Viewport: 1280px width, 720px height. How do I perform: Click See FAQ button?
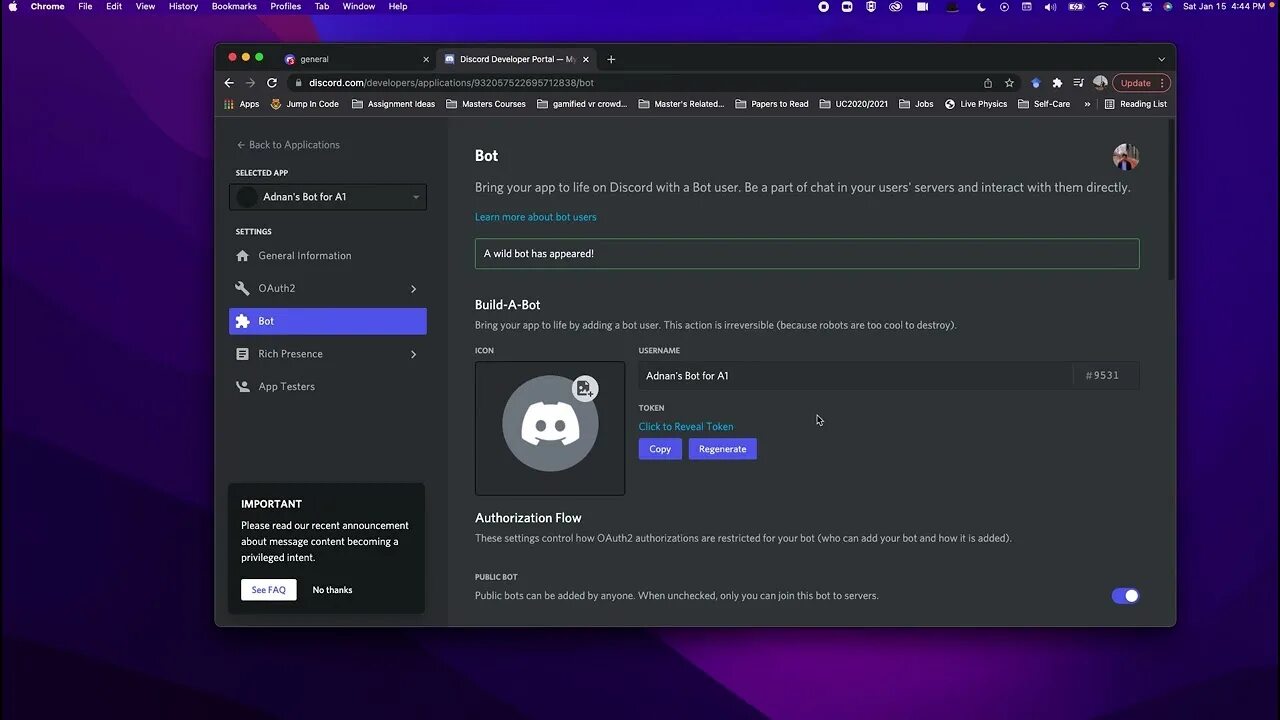[x=268, y=590]
